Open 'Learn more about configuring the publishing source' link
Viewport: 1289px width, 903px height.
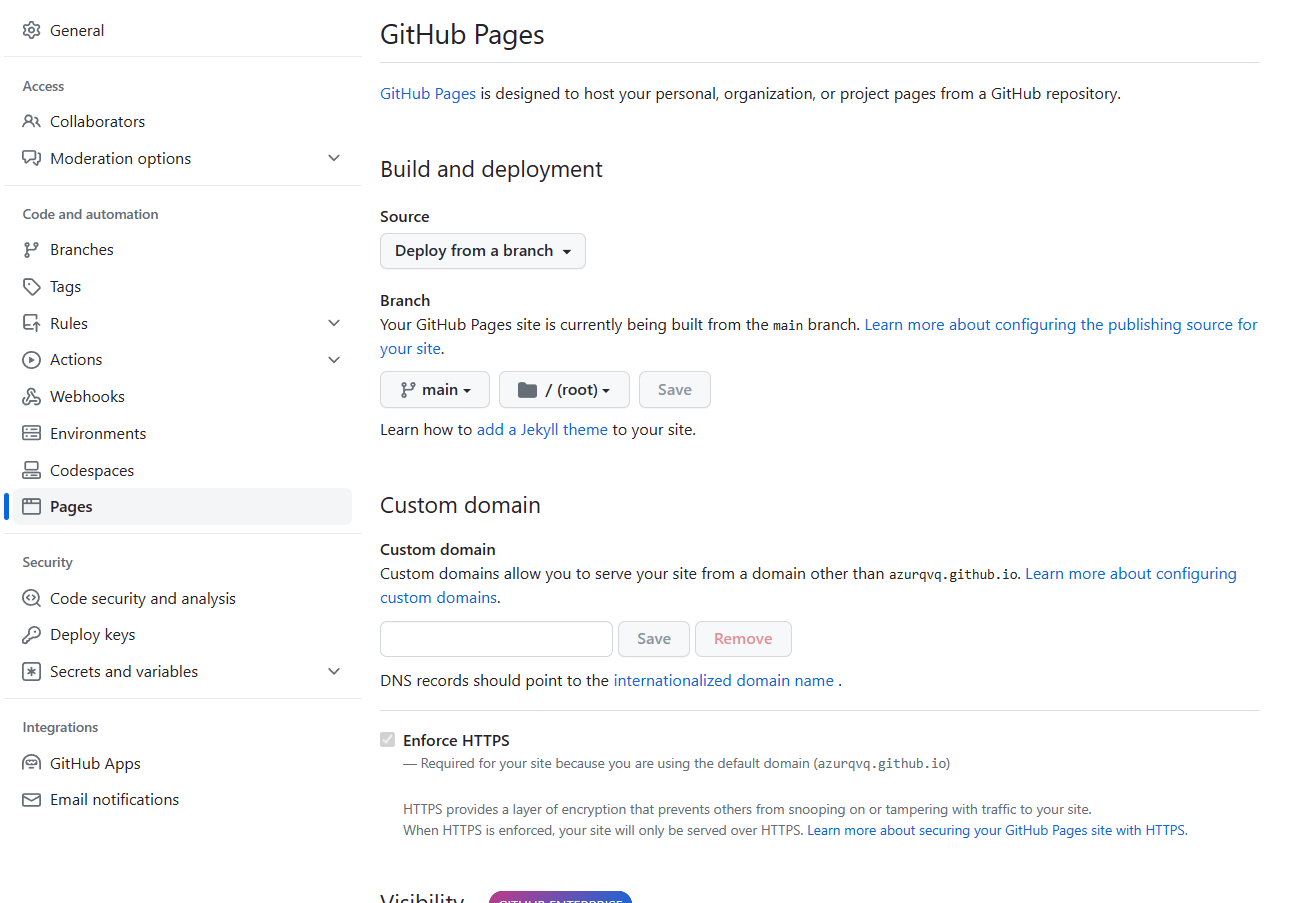click(x=1061, y=325)
